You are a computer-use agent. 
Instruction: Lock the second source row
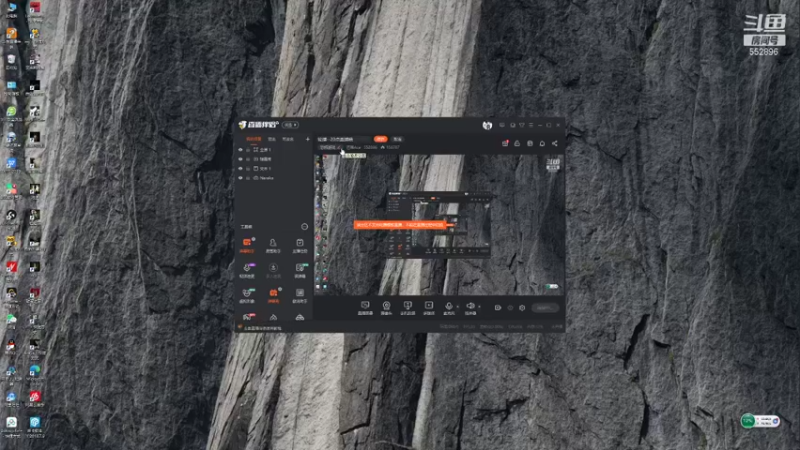[x=248, y=159]
